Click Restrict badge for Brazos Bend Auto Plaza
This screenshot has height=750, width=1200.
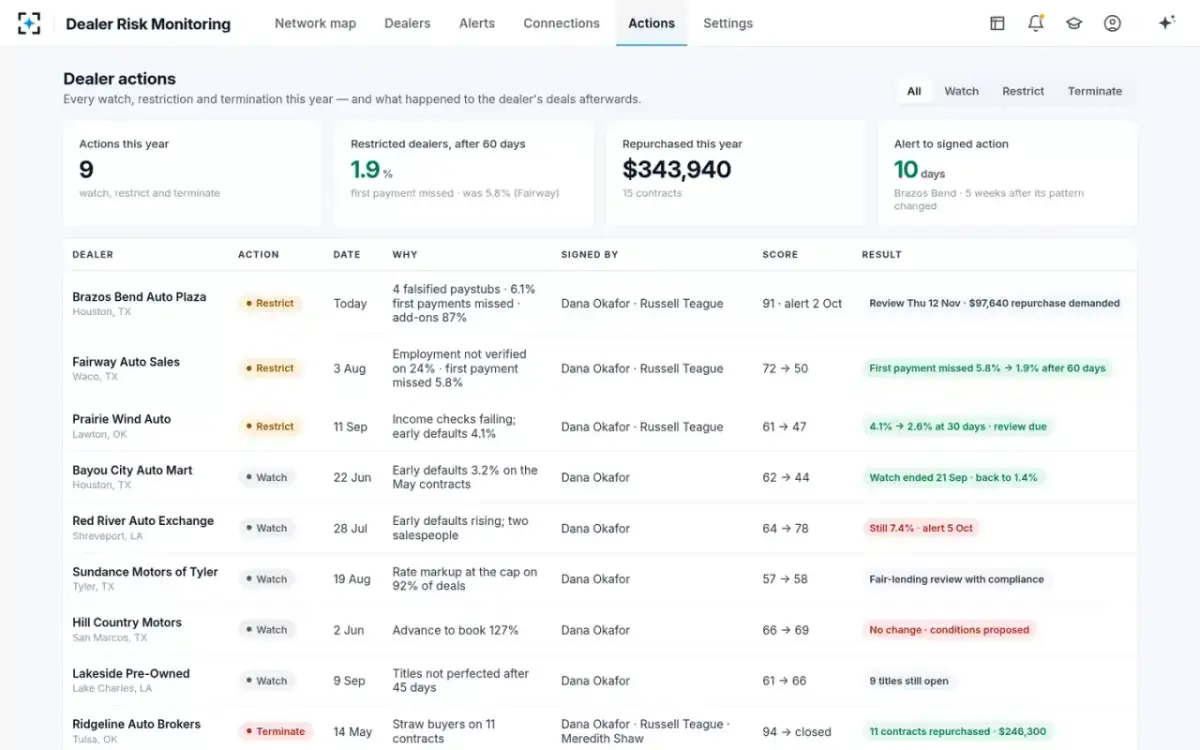270,304
